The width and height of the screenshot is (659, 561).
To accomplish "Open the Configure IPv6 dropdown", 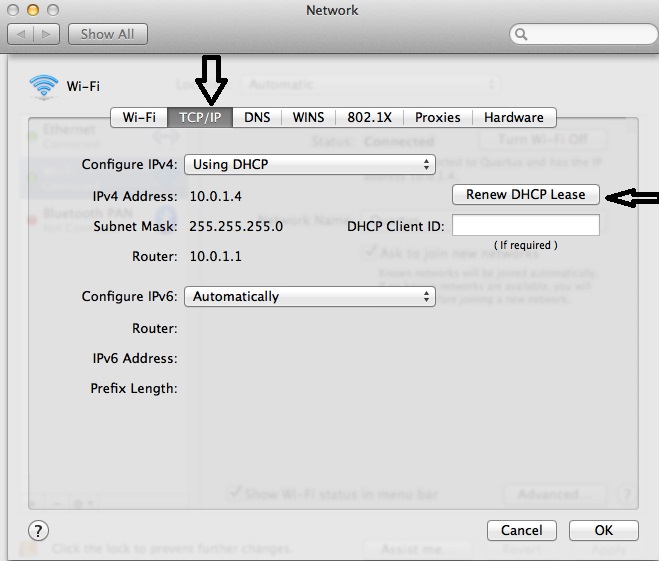I will tap(310, 297).
